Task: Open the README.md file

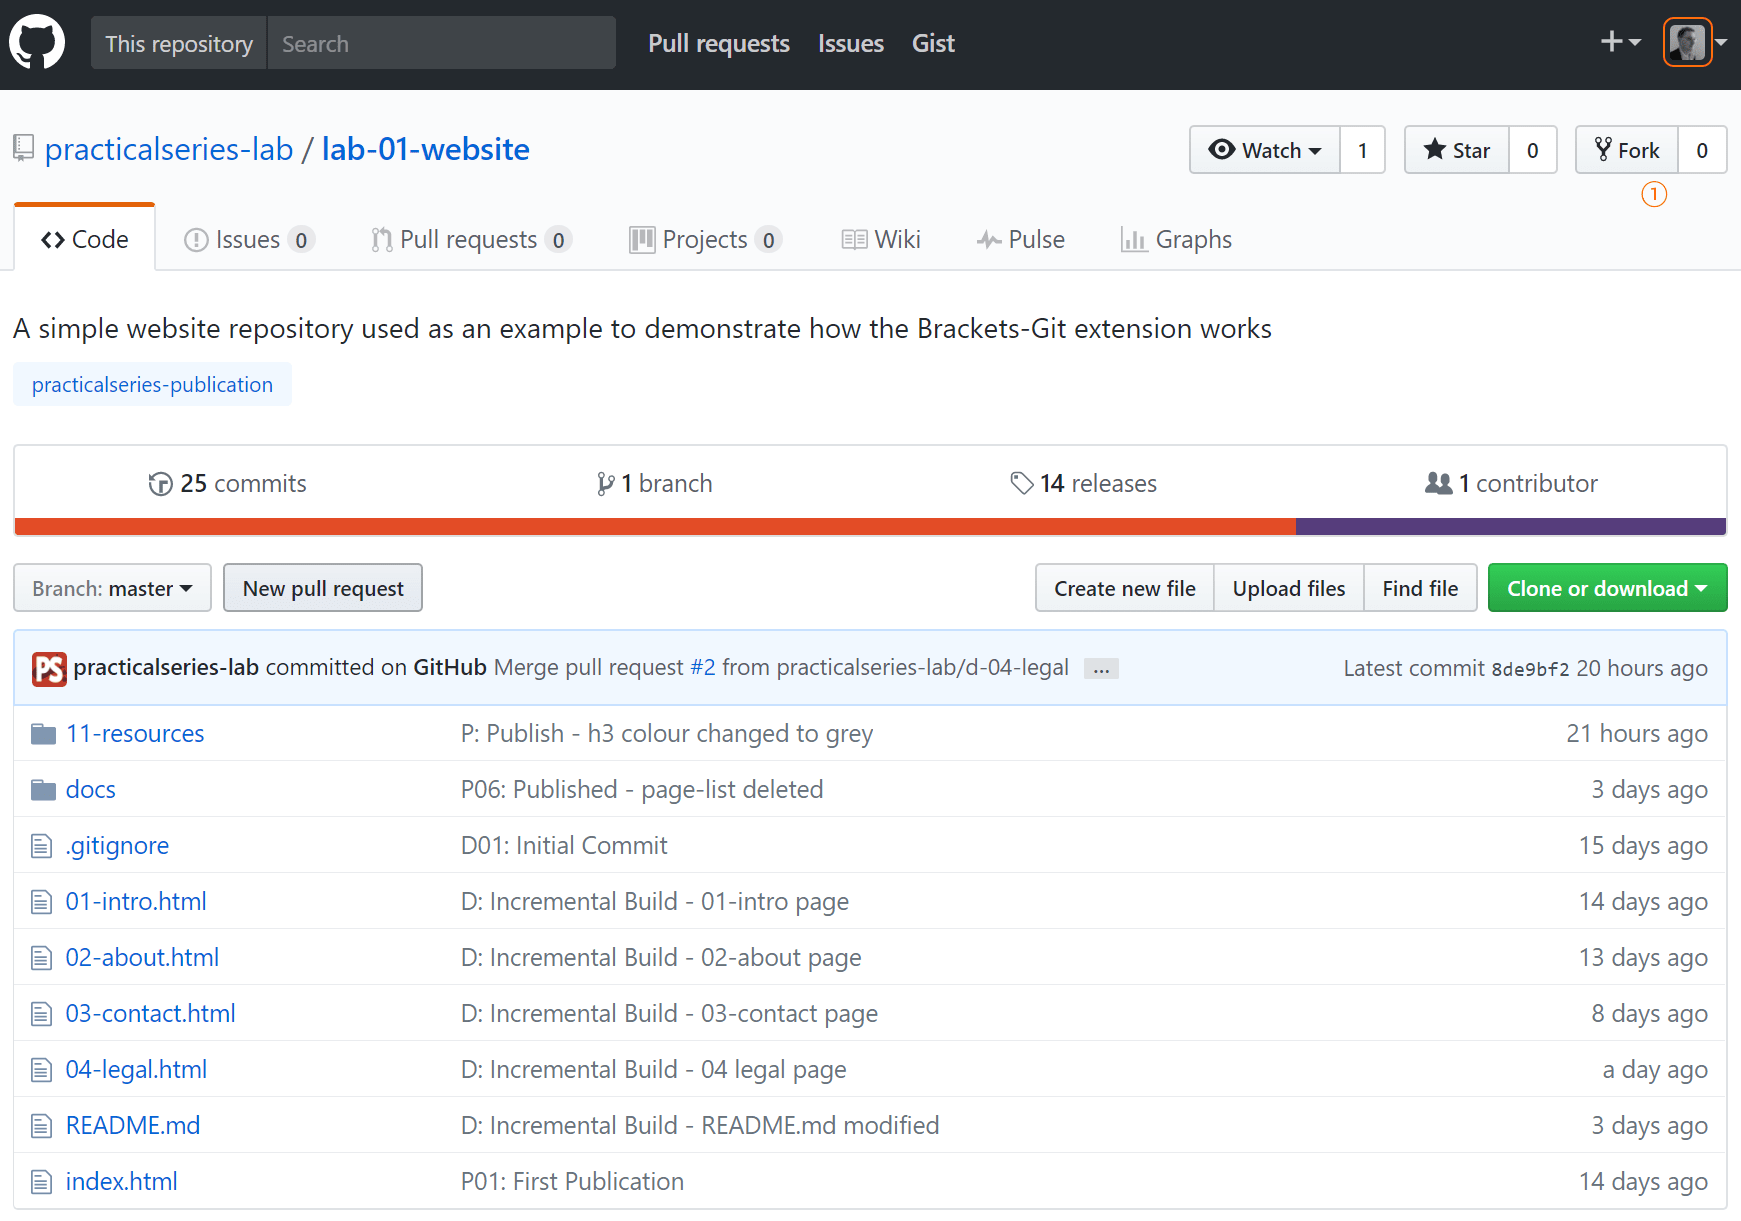Action: (133, 1126)
